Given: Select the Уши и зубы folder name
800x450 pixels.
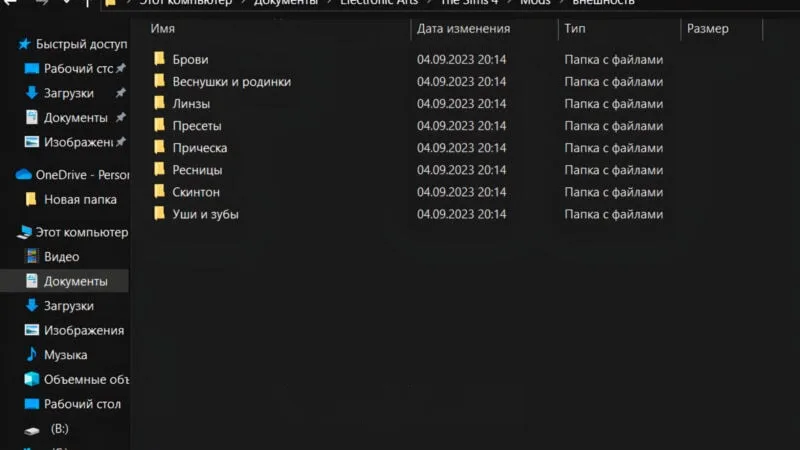Looking at the screenshot, I should [205, 214].
